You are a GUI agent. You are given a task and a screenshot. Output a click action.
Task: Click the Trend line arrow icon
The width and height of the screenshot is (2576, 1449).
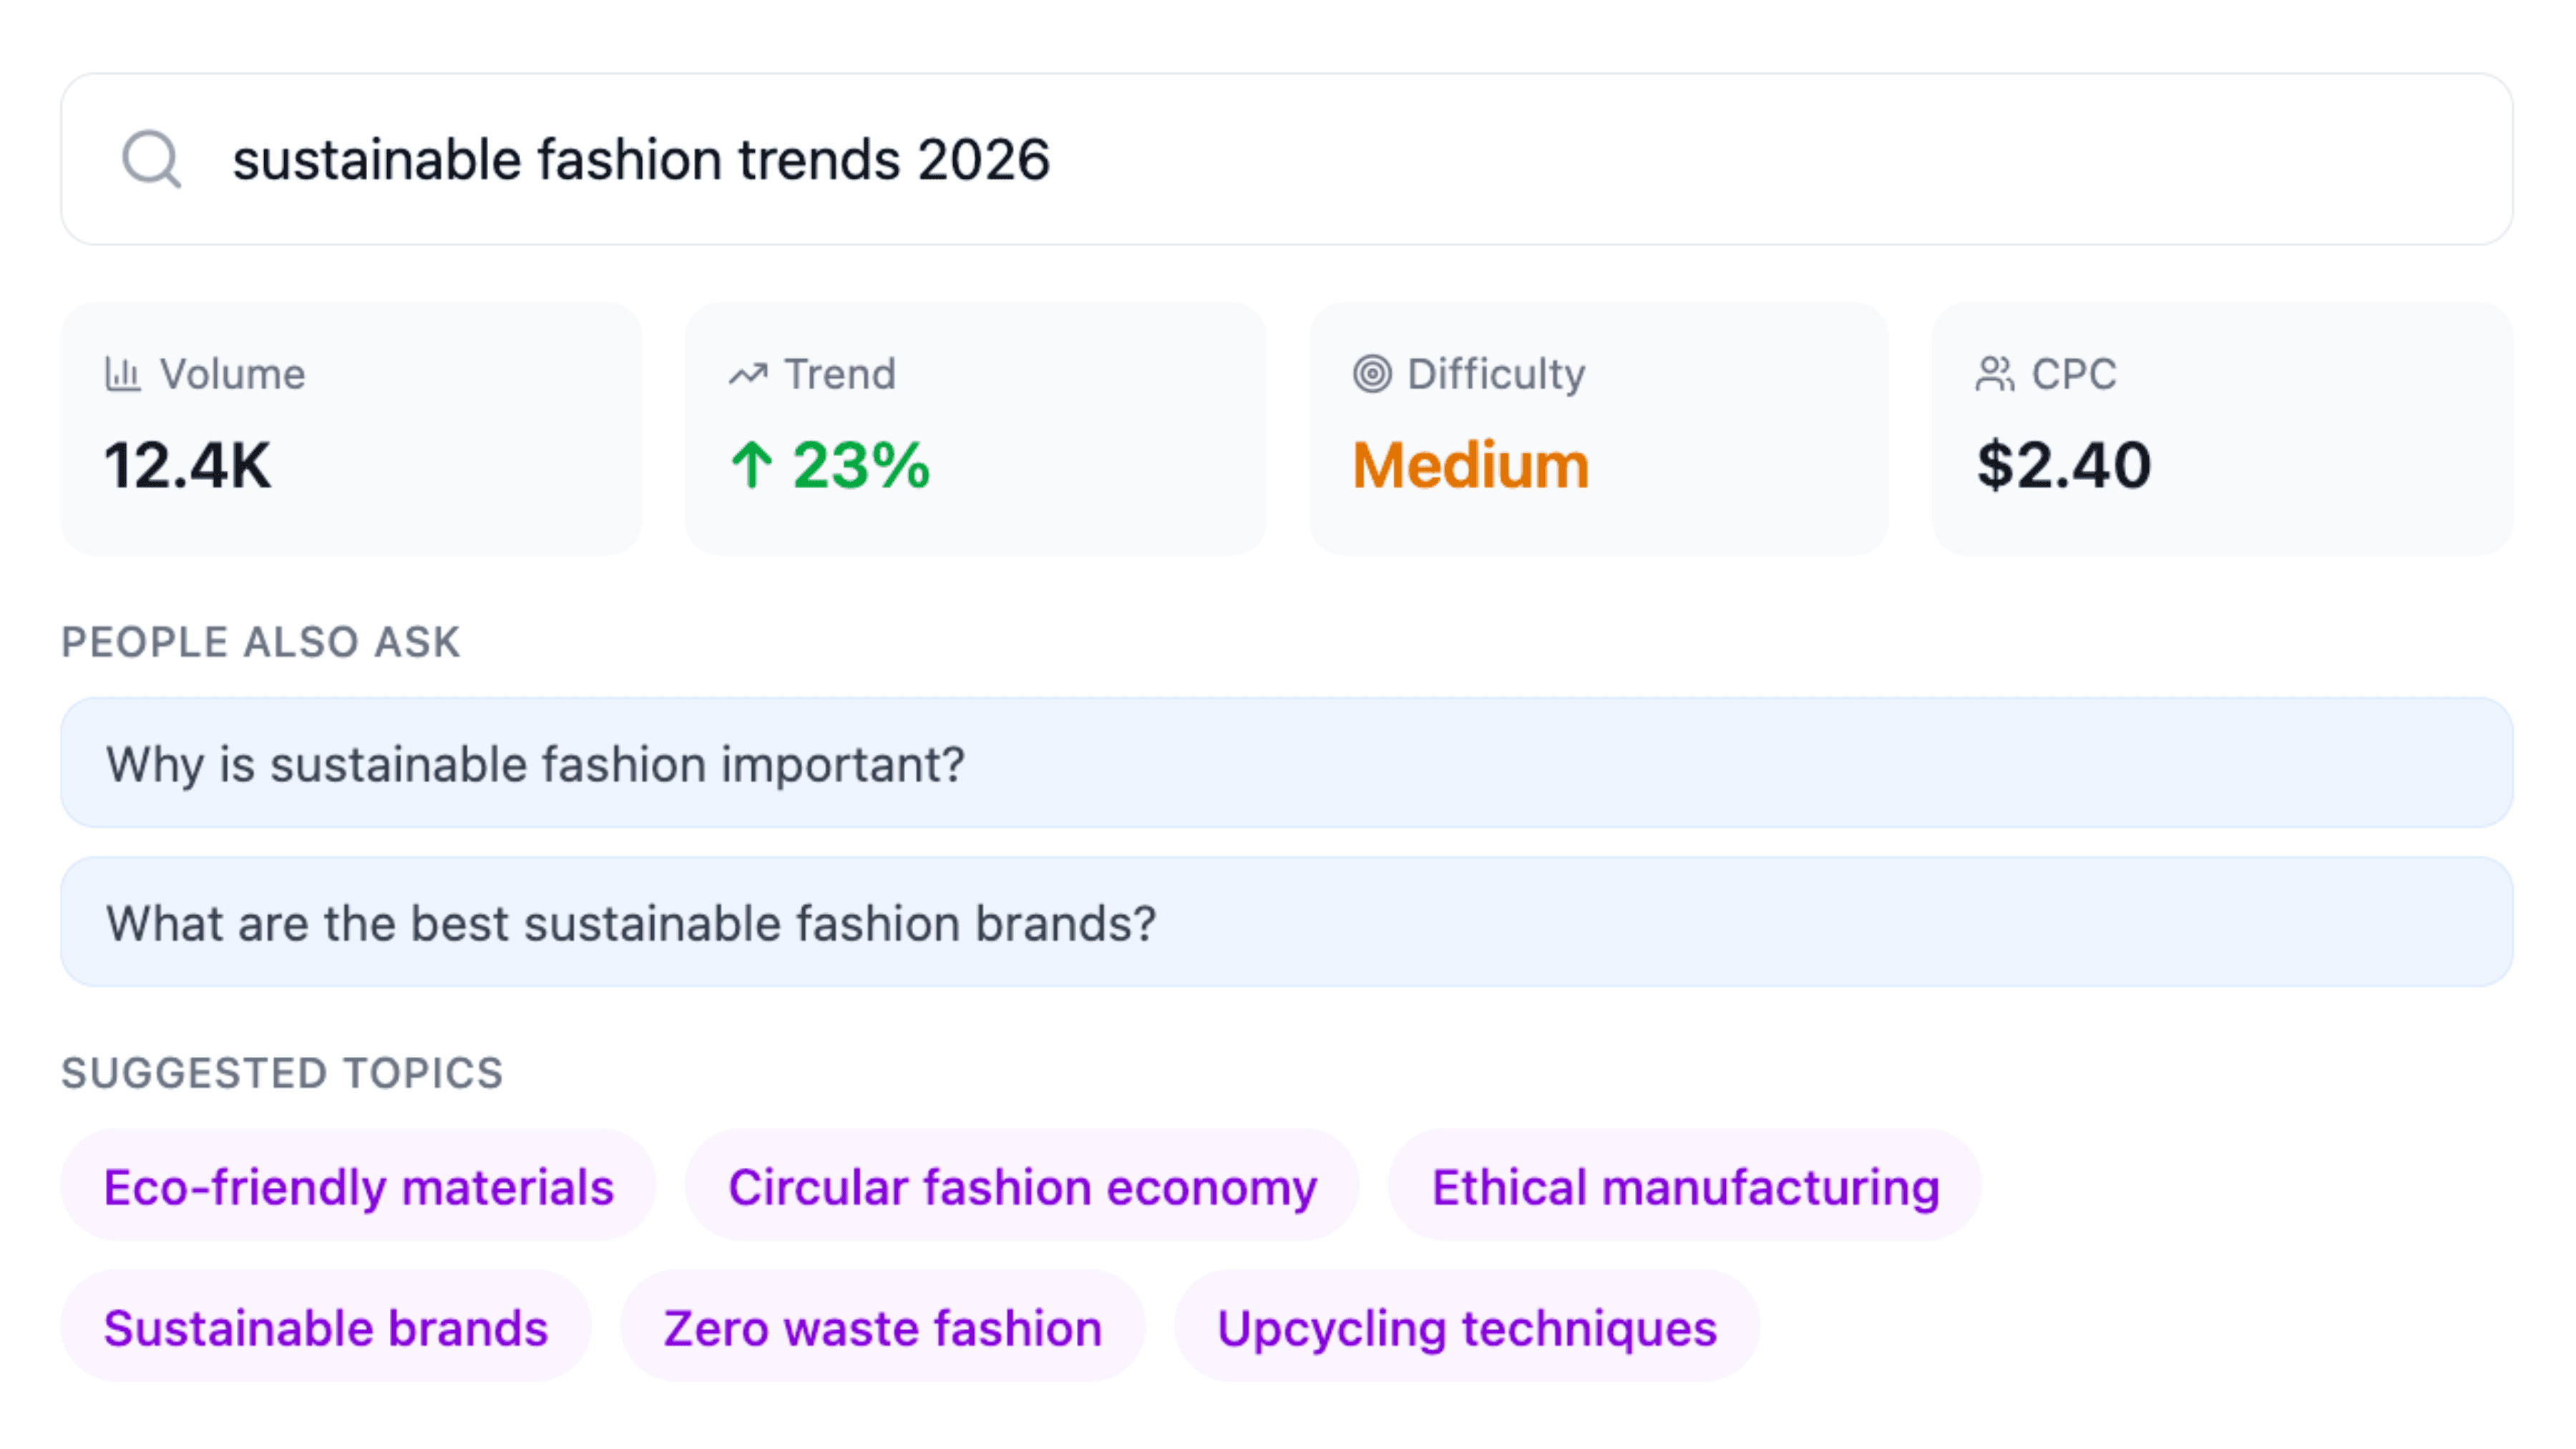click(748, 374)
